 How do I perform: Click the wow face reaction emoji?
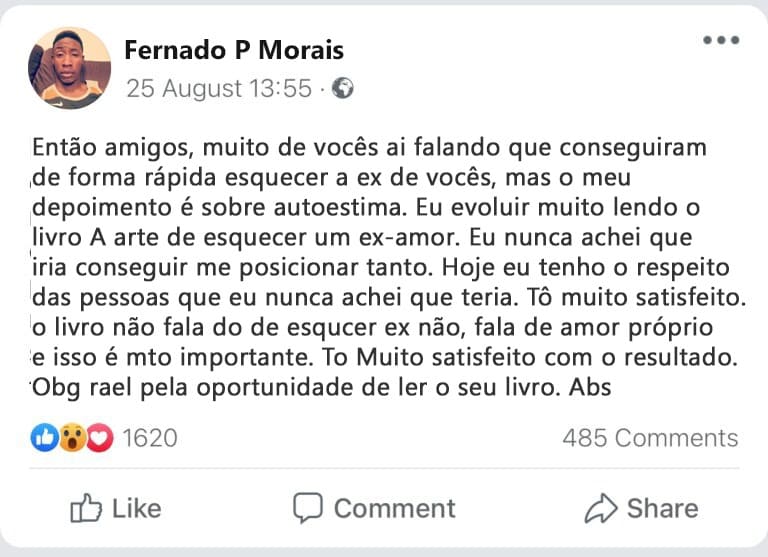pos(72,437)
